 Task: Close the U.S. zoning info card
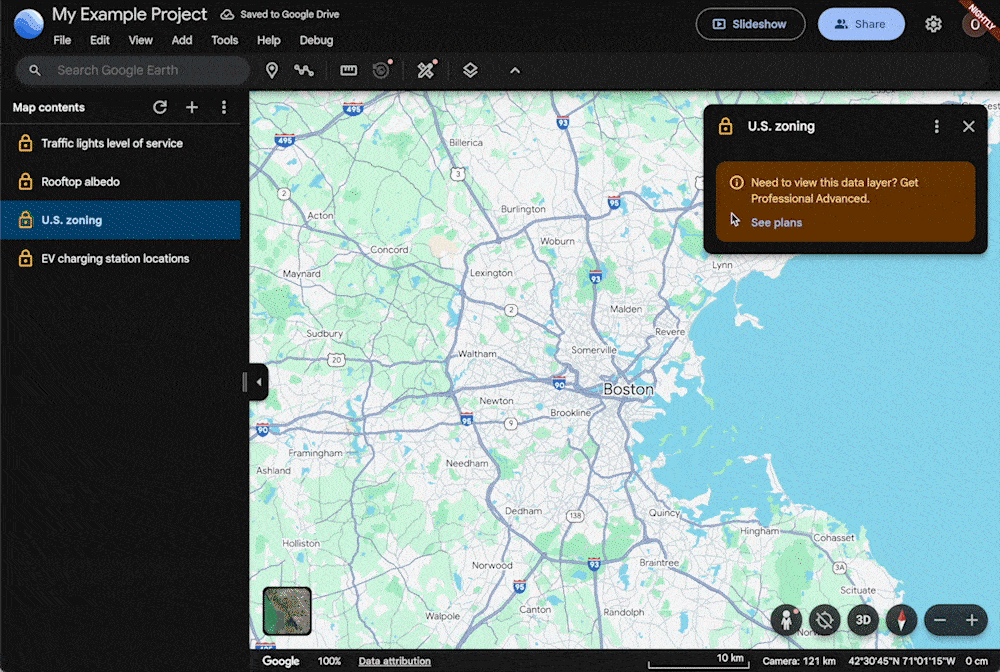(x=968, y=126)
